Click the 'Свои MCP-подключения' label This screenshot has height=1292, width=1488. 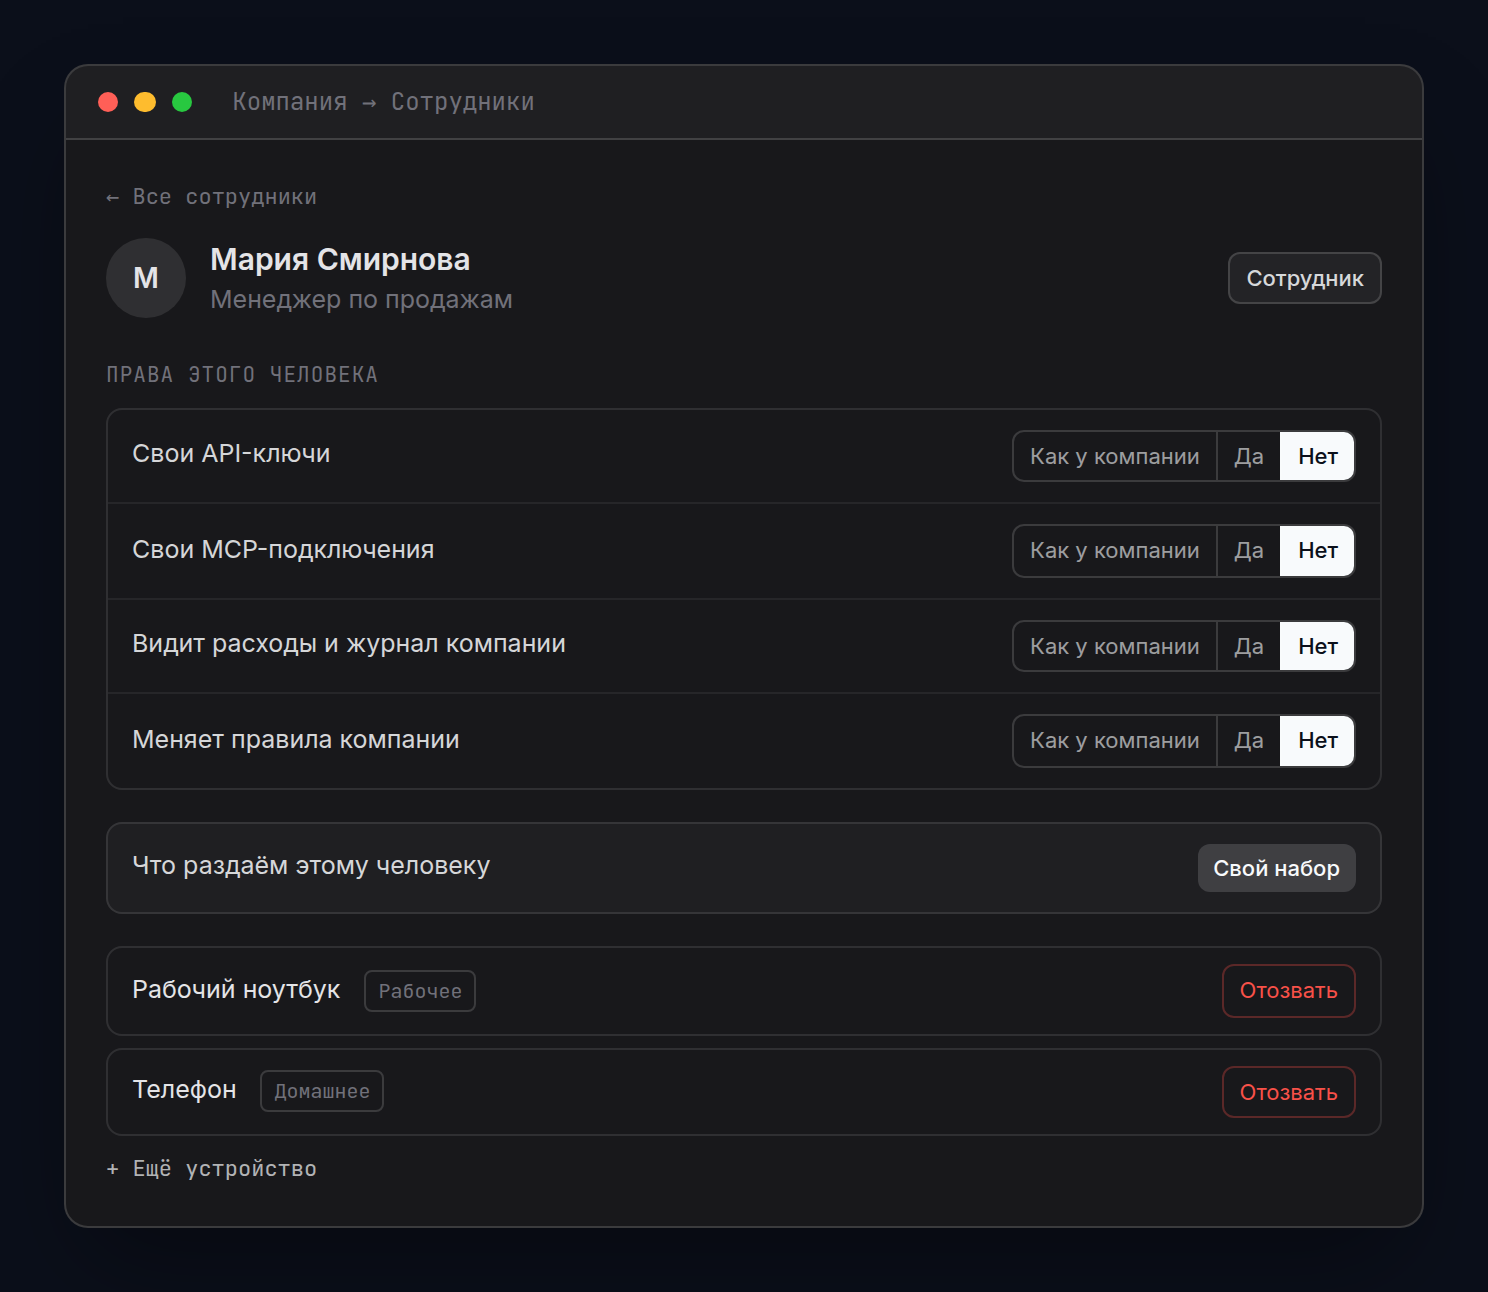pos(283,550)
